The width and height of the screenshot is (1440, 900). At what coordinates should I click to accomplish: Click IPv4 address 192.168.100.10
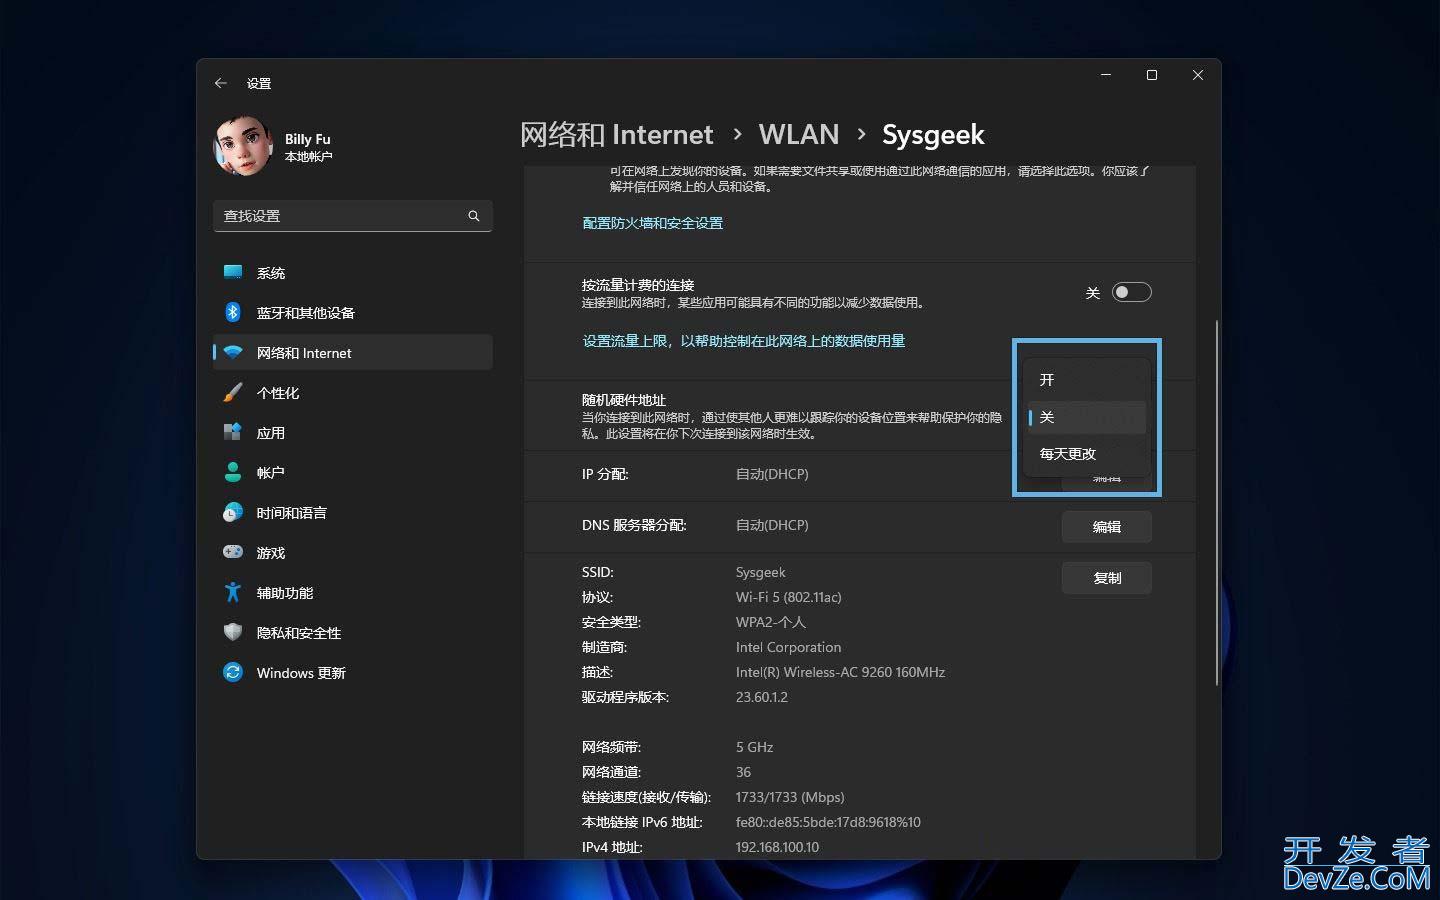pos(777,847)
